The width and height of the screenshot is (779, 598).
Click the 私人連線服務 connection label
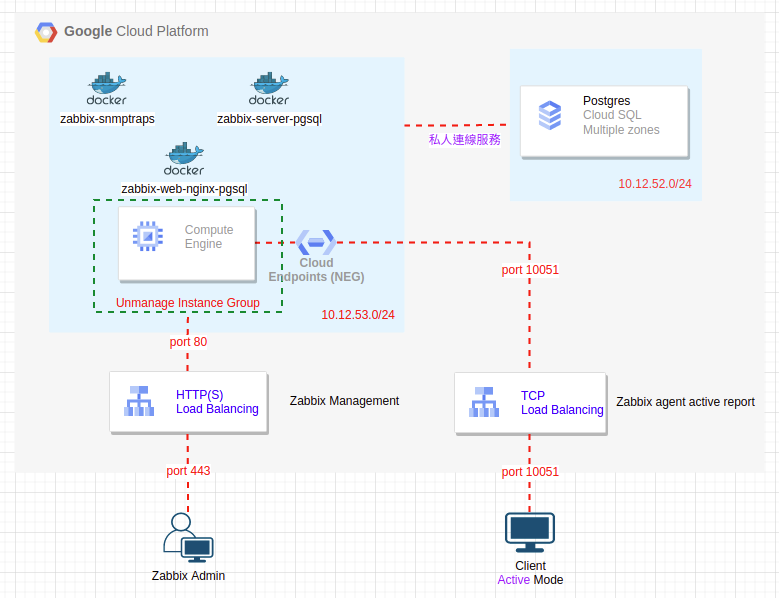point(465,140)
